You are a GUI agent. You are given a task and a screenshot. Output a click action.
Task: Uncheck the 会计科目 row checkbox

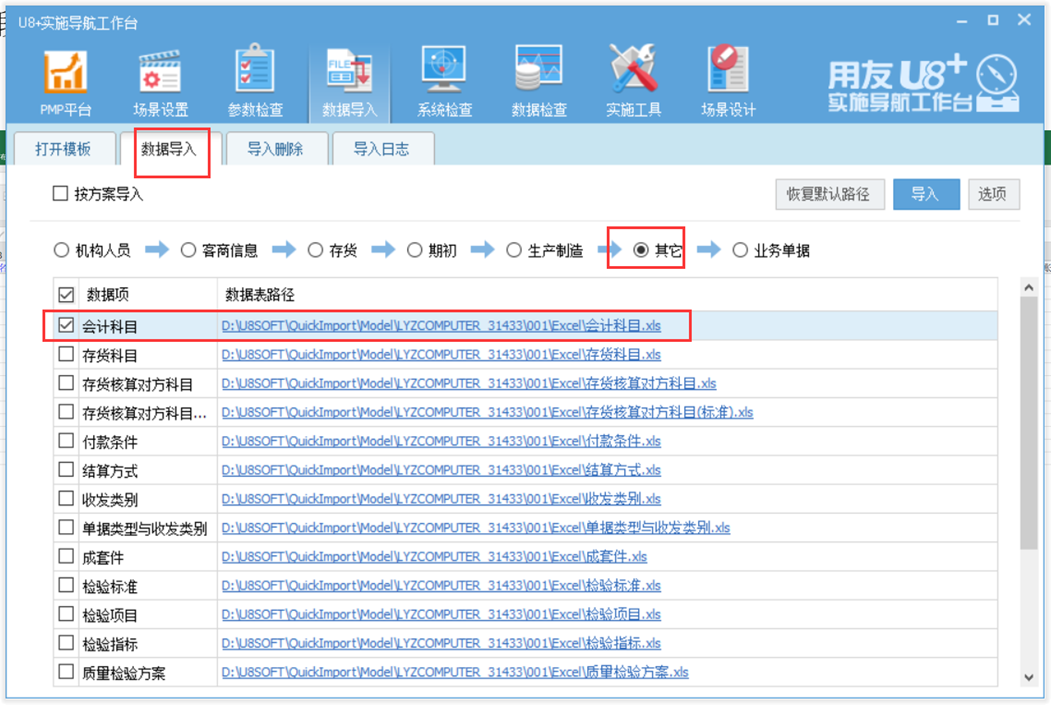[66, 325]
